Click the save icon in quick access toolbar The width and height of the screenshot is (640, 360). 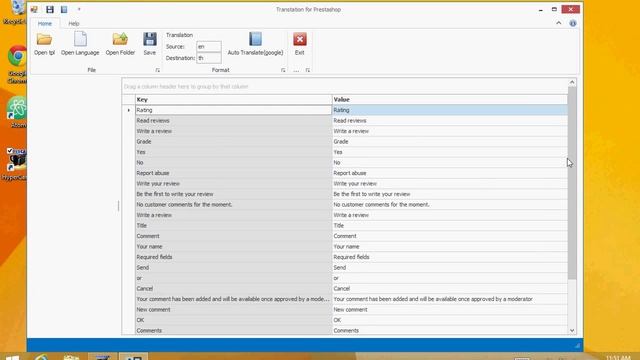coord(50,9)
